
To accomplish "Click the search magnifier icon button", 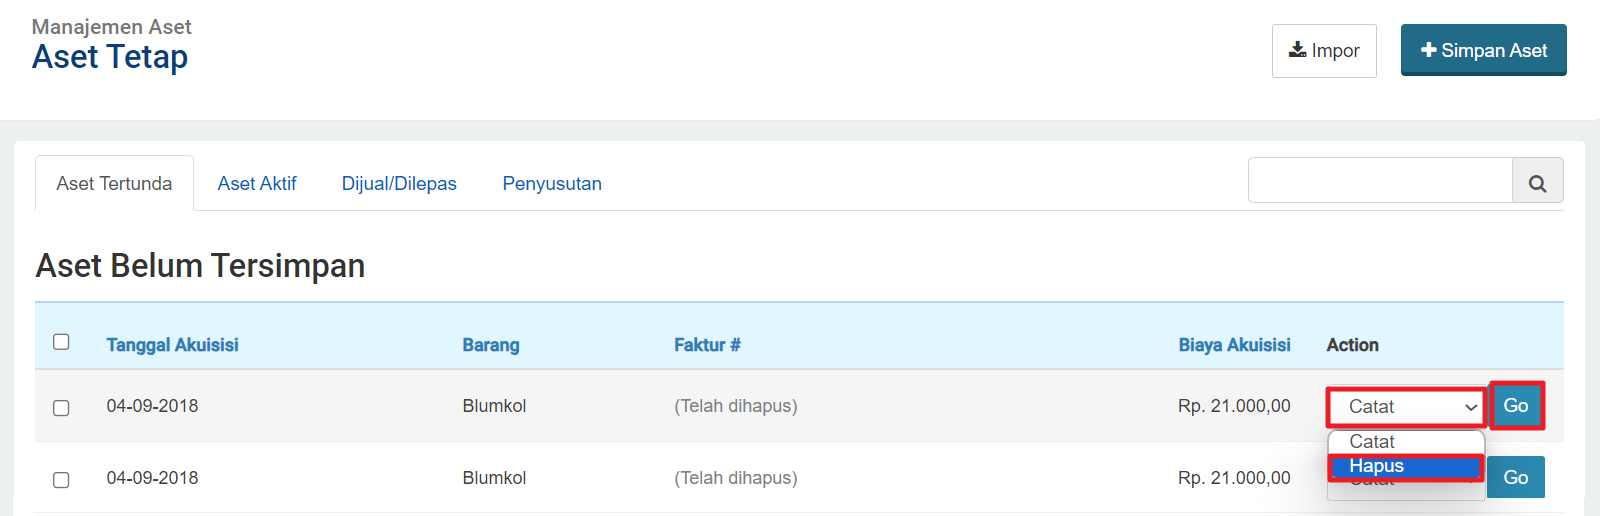I will click(1537, 182).
